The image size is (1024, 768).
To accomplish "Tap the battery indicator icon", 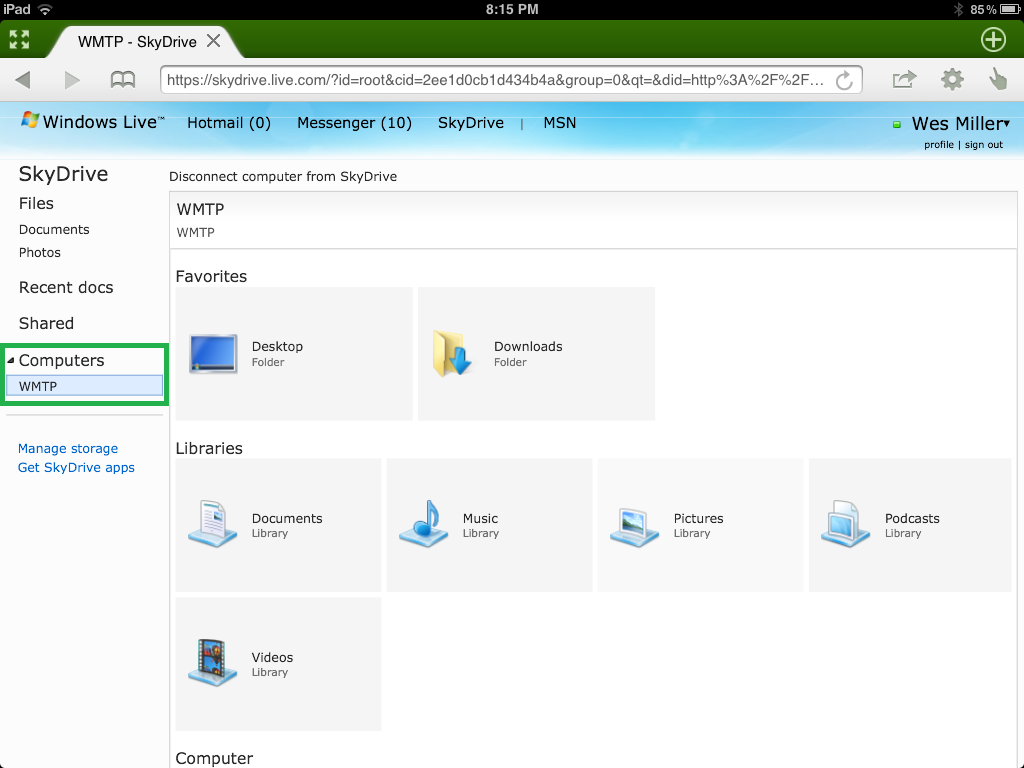I will pyautogui.click(x=1010, y=9).
